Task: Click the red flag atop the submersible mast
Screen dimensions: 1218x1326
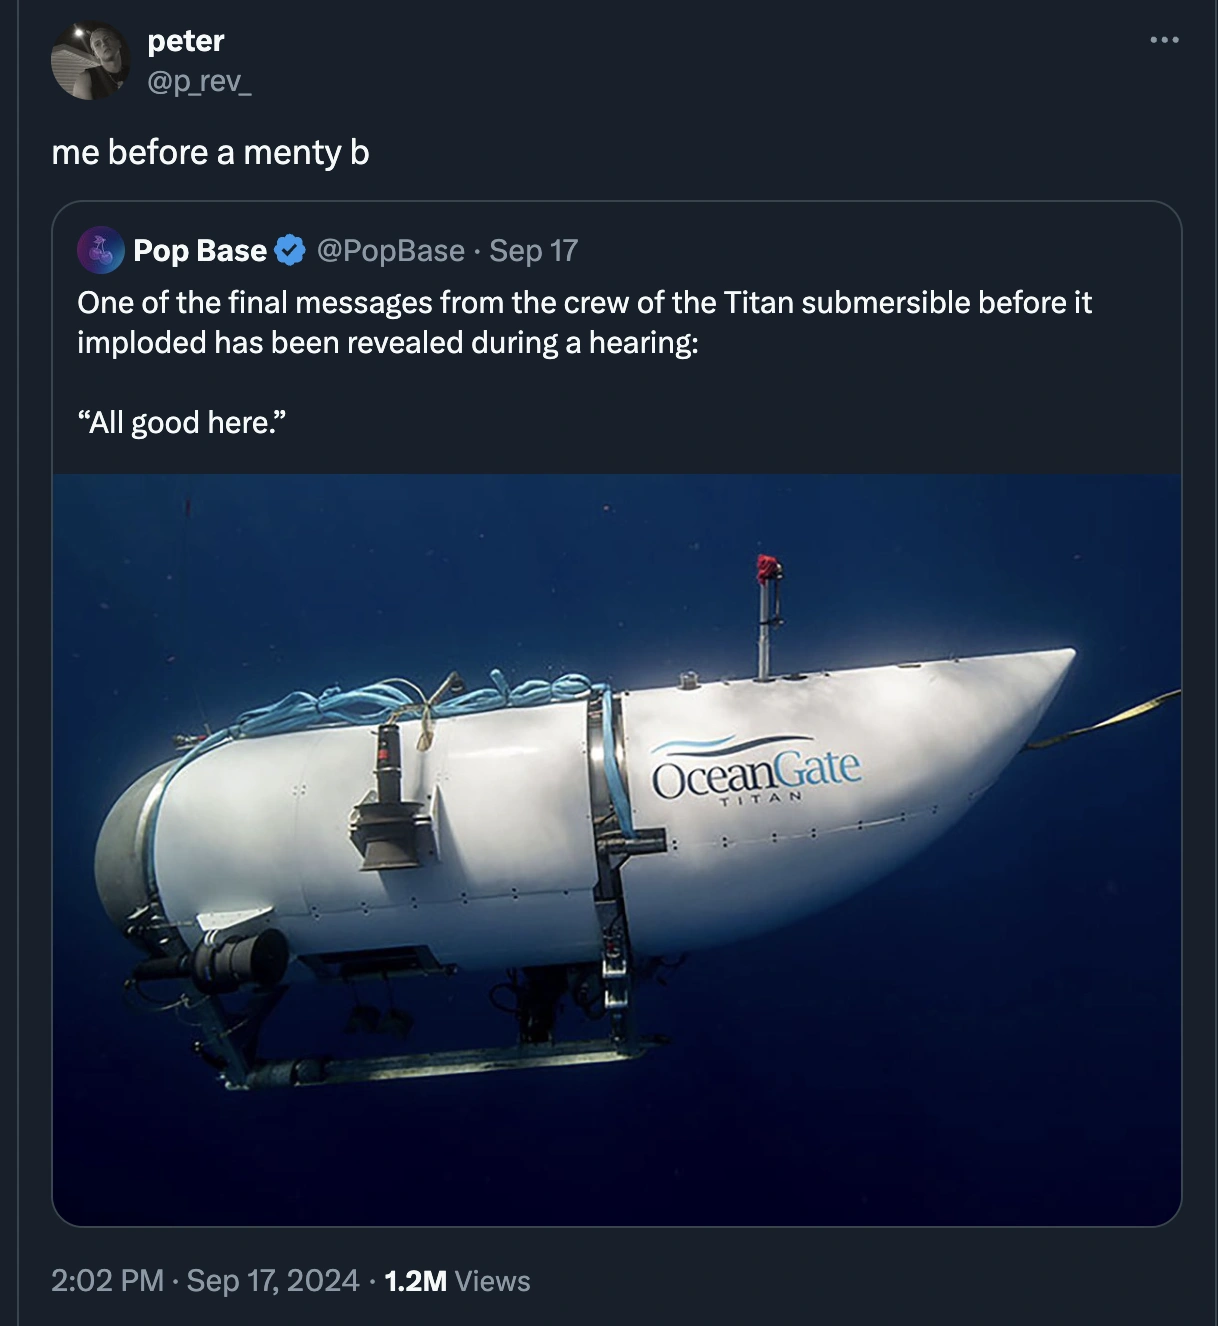Action: coord(768,568)
